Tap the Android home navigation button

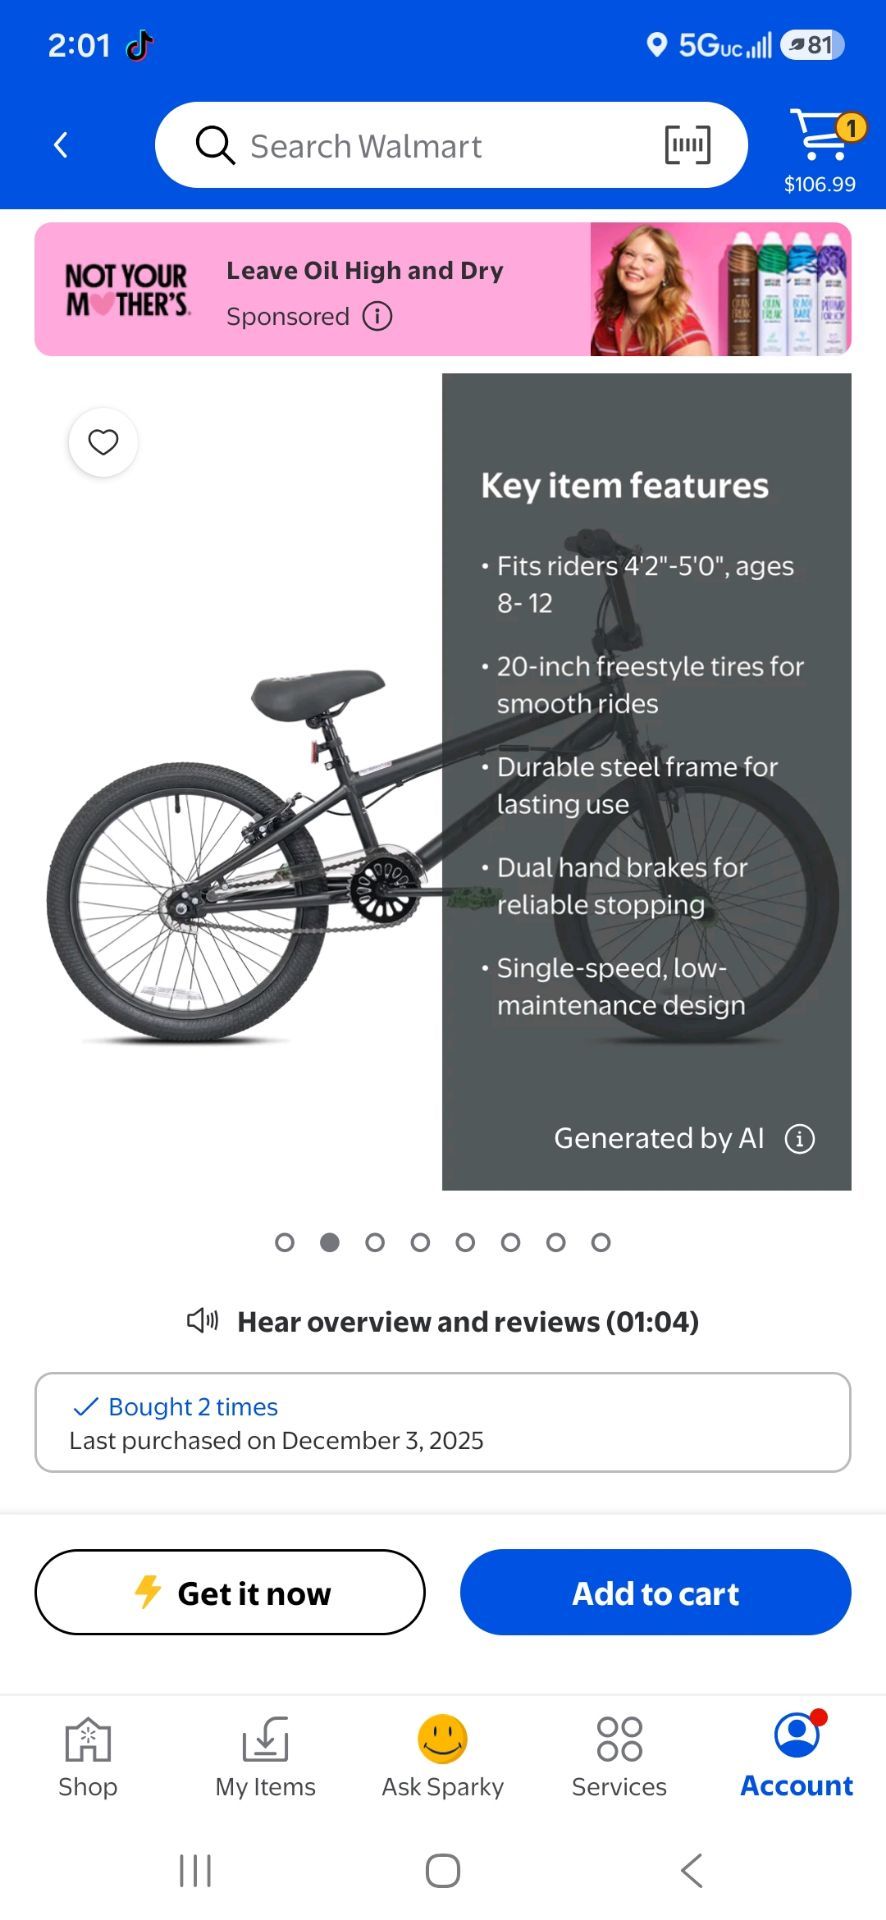tap(443, 1870)
